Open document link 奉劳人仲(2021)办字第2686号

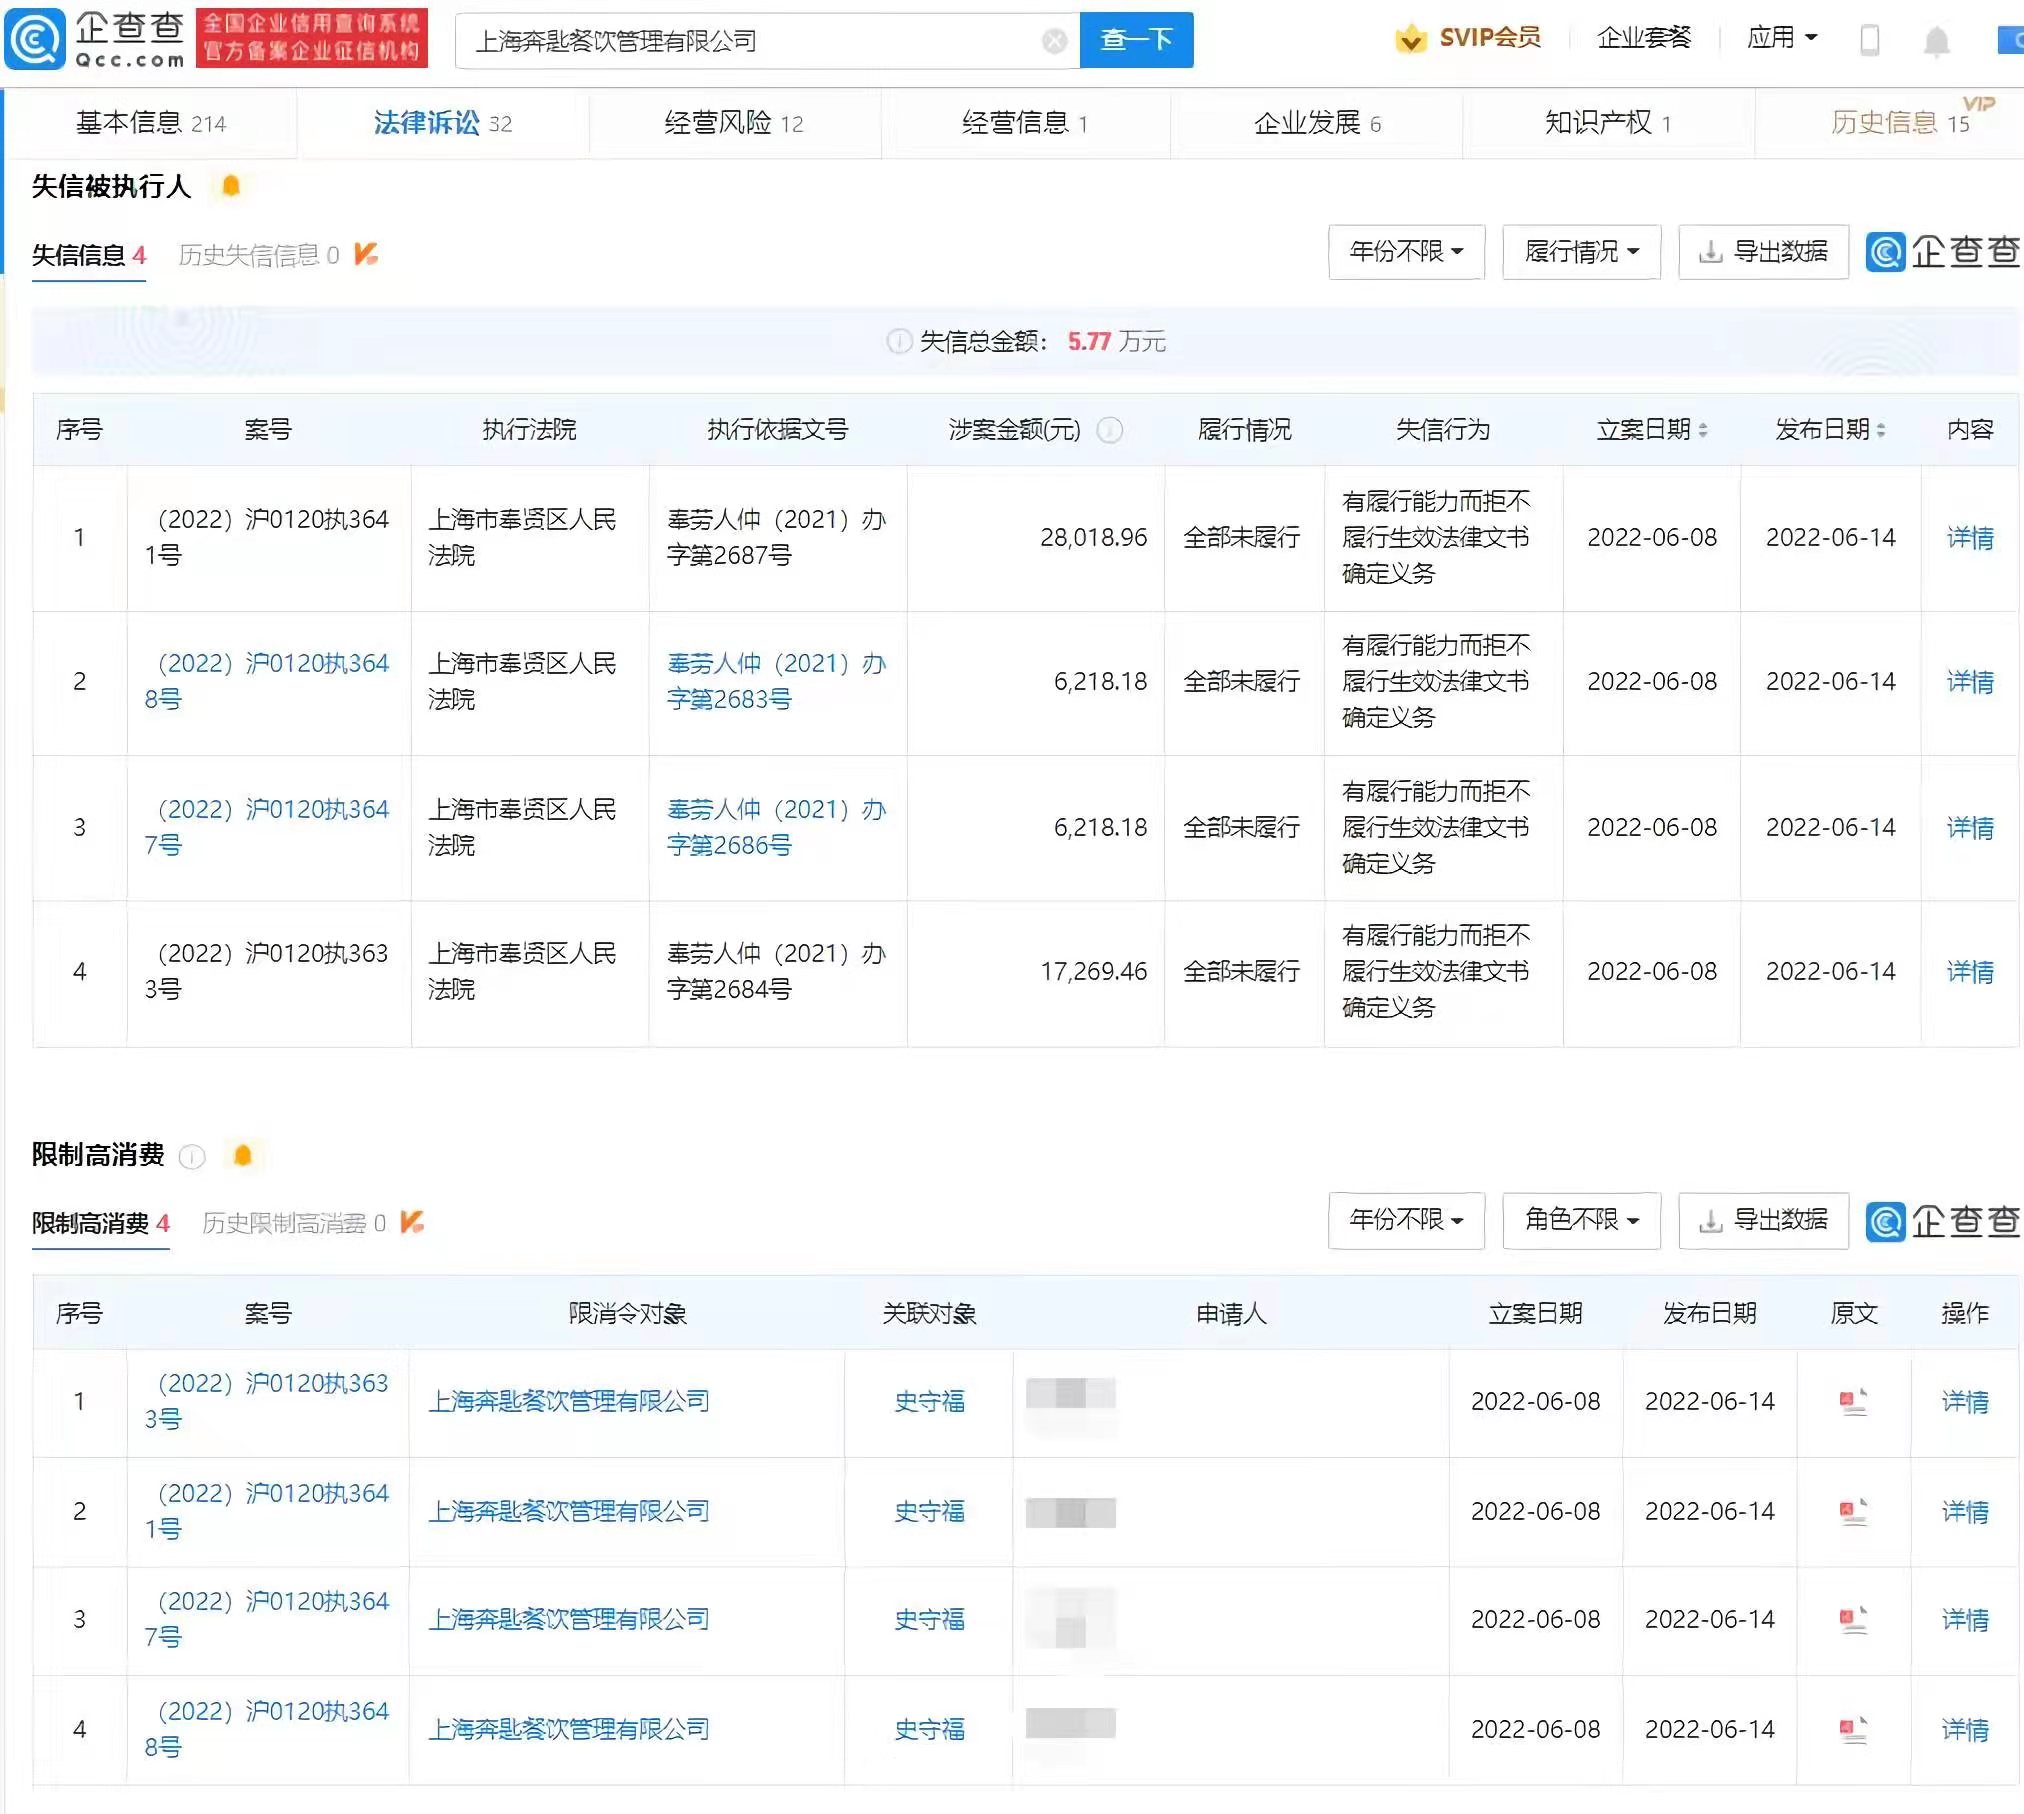(777, 827)
